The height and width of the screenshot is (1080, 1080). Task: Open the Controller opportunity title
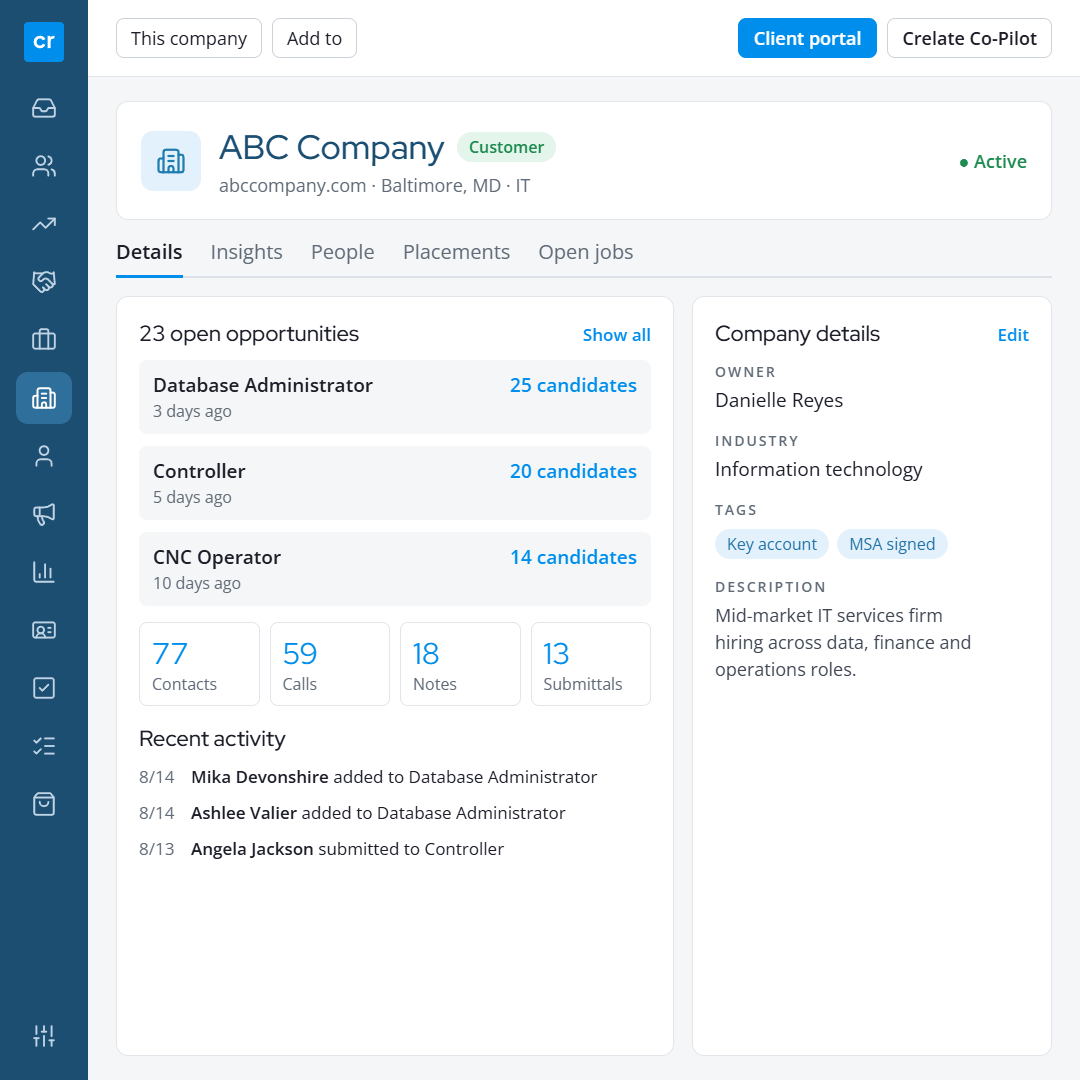point(199,471)
